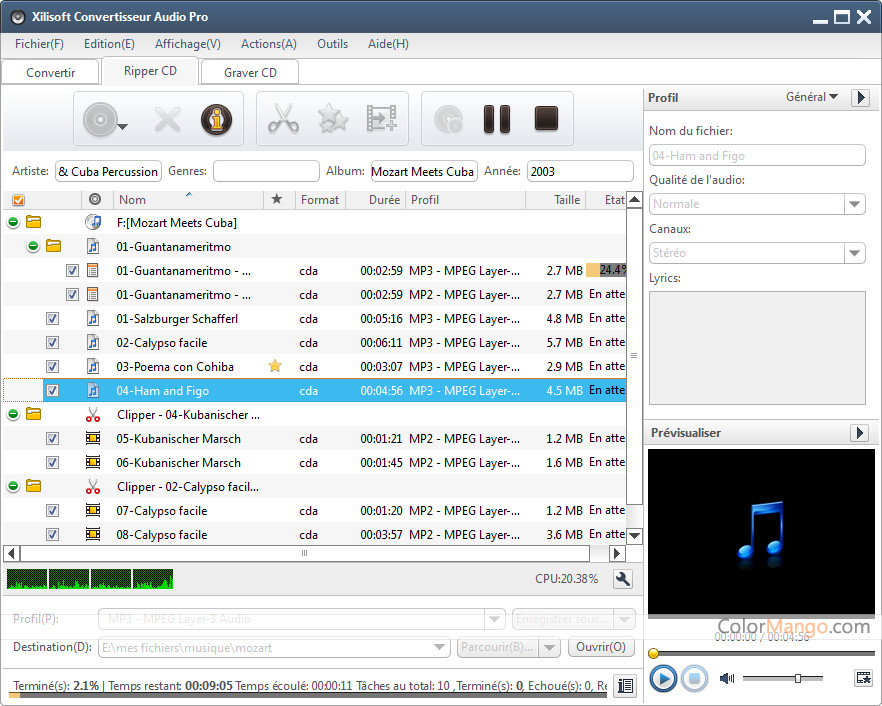This screenshot has width=882, height=706.
Task: Click the scissors icon of Clipper - 02-Calypso
Action: (93, 487)
